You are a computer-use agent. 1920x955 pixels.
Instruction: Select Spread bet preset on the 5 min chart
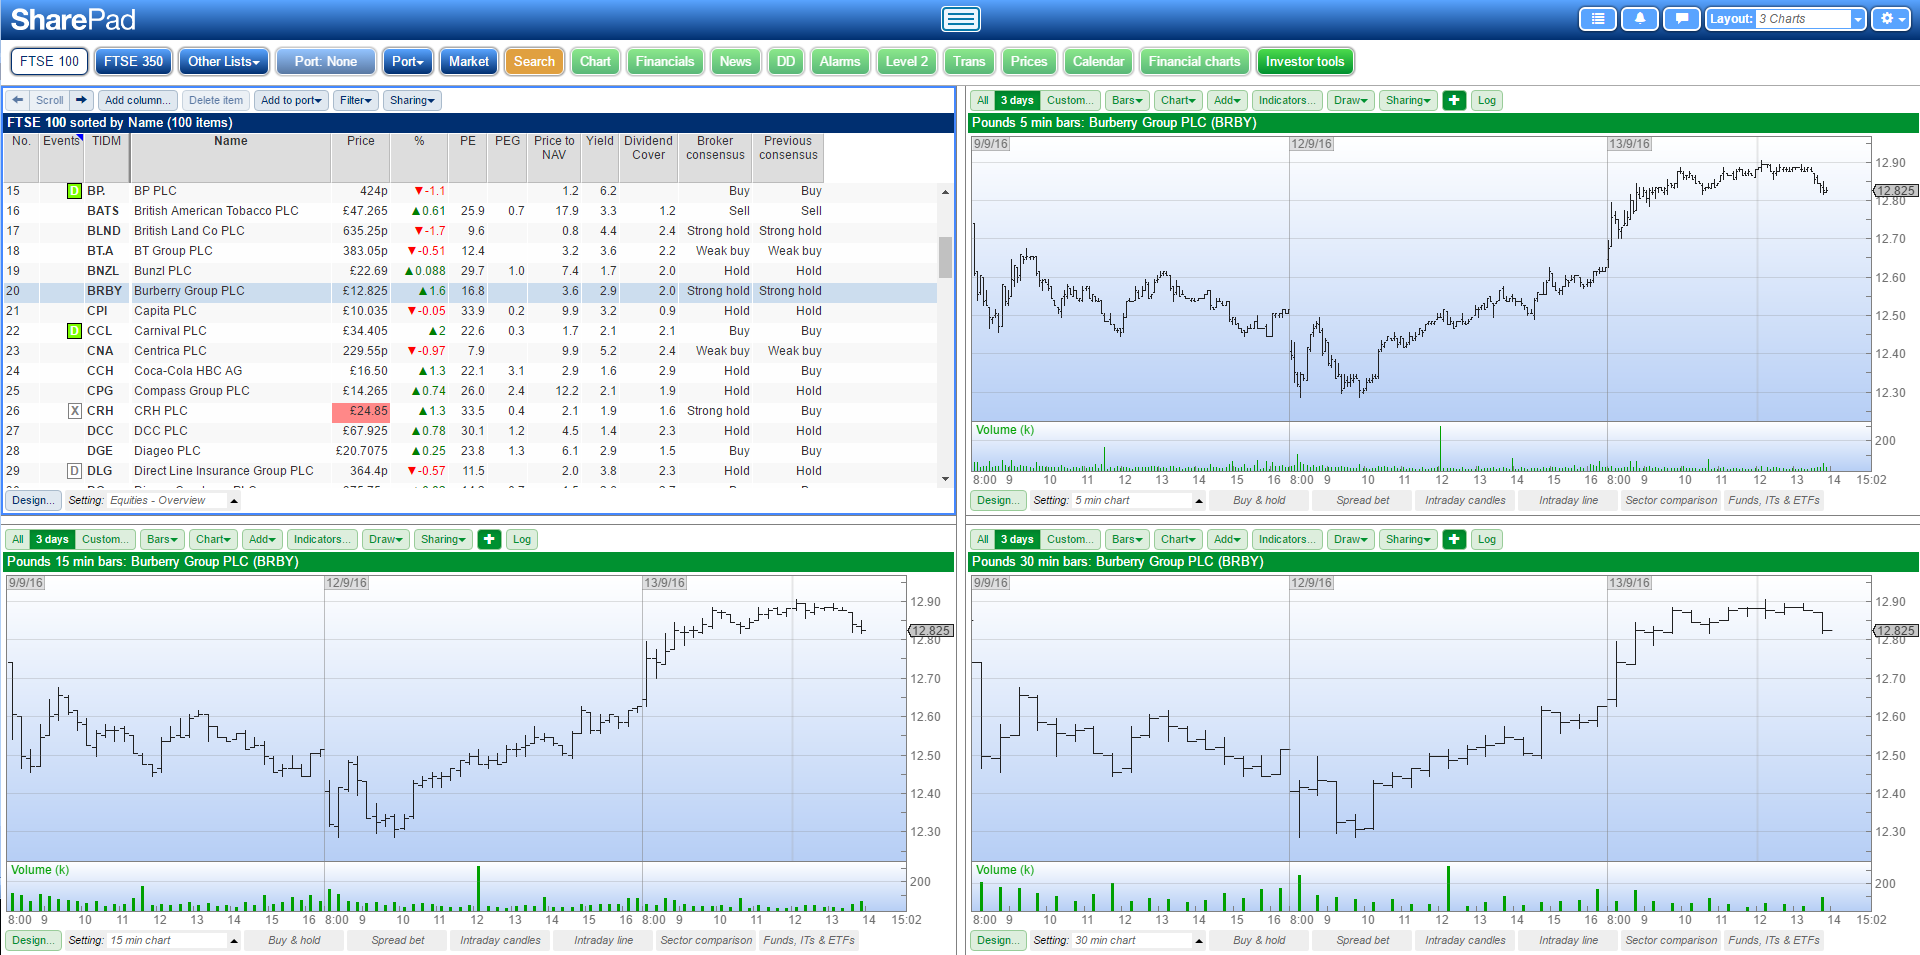pos(1362,500)
